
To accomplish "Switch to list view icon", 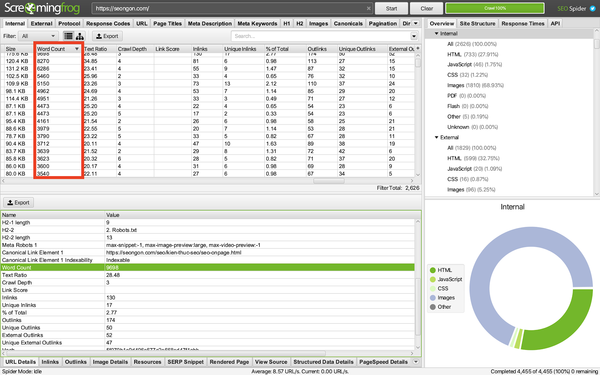I will [x=68, y=36].
